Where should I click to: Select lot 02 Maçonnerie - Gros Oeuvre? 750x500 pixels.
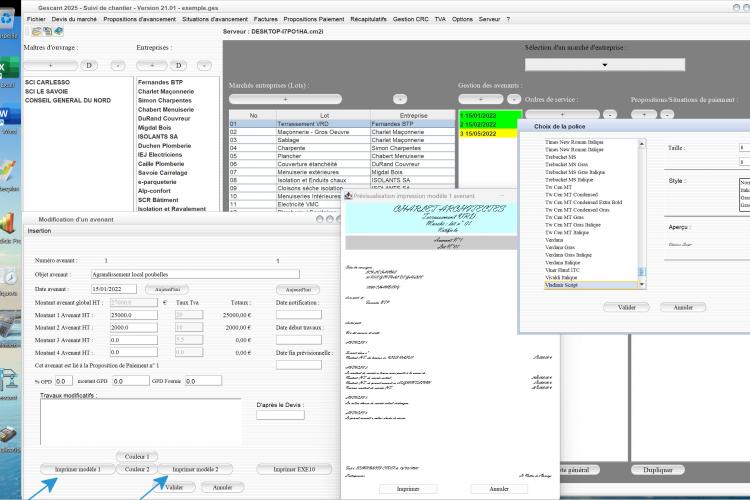point(342,132)
